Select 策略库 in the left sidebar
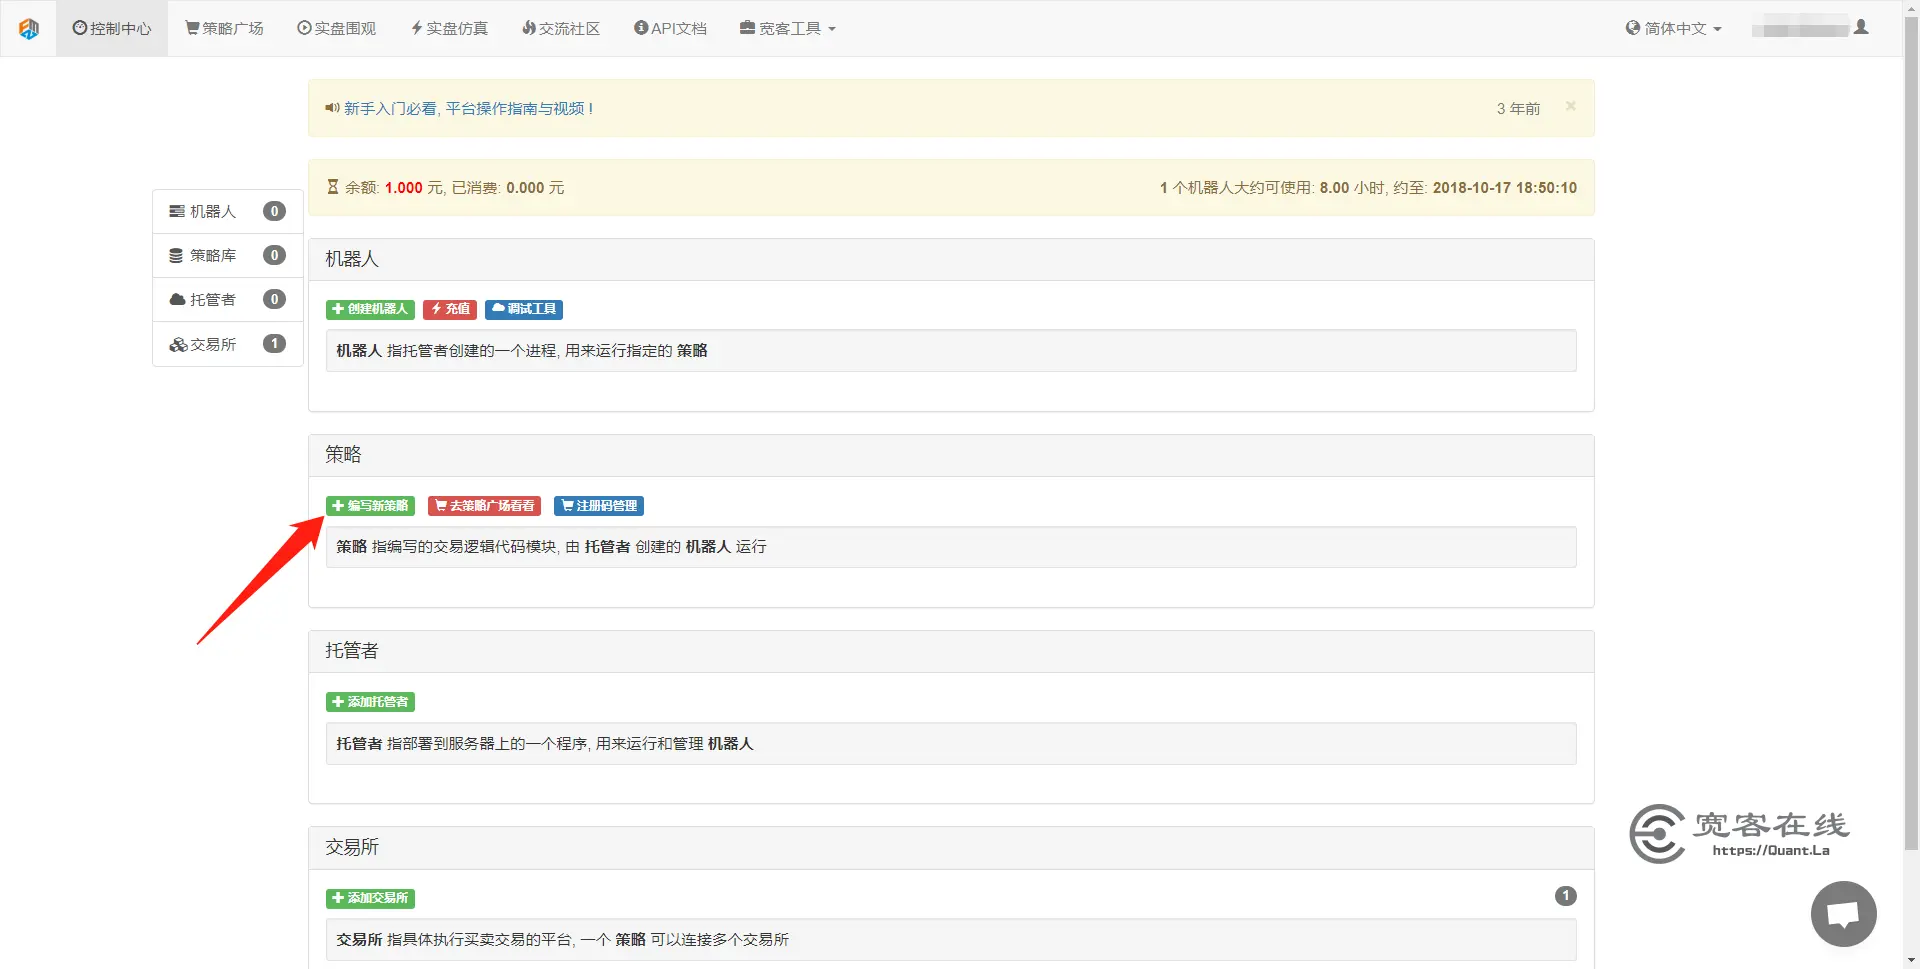 (x=228, y=255)
